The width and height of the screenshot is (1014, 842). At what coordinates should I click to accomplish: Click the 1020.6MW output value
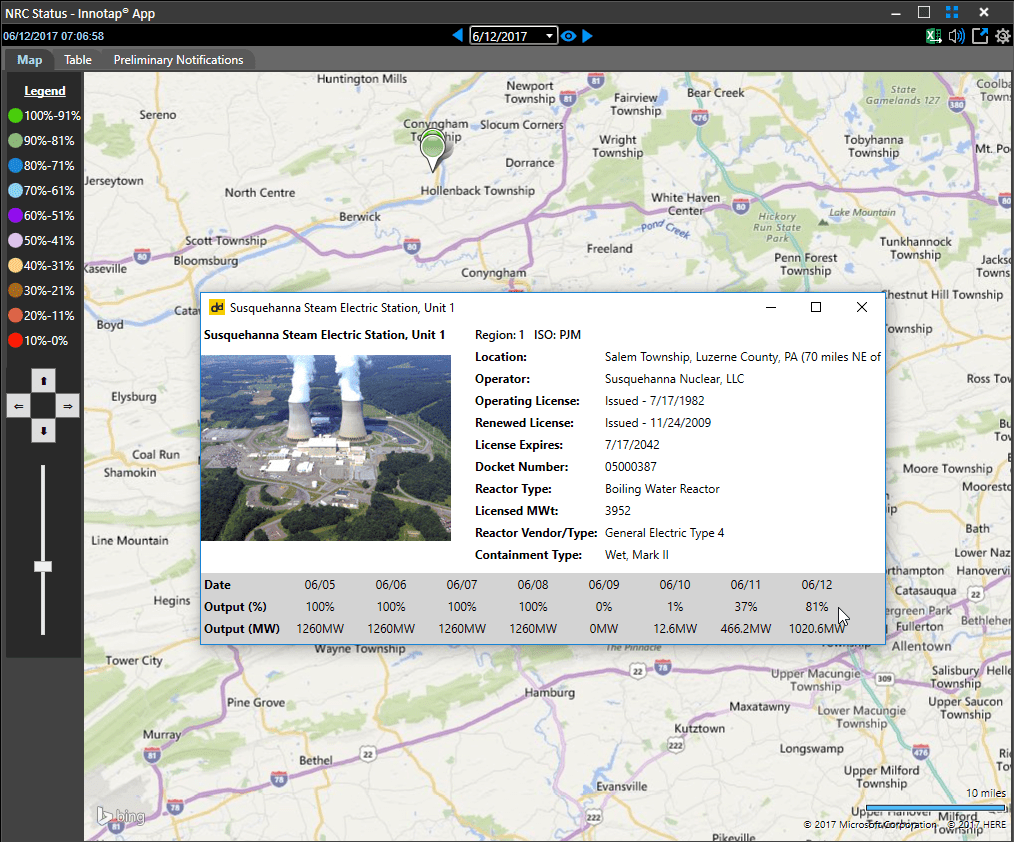817,629
